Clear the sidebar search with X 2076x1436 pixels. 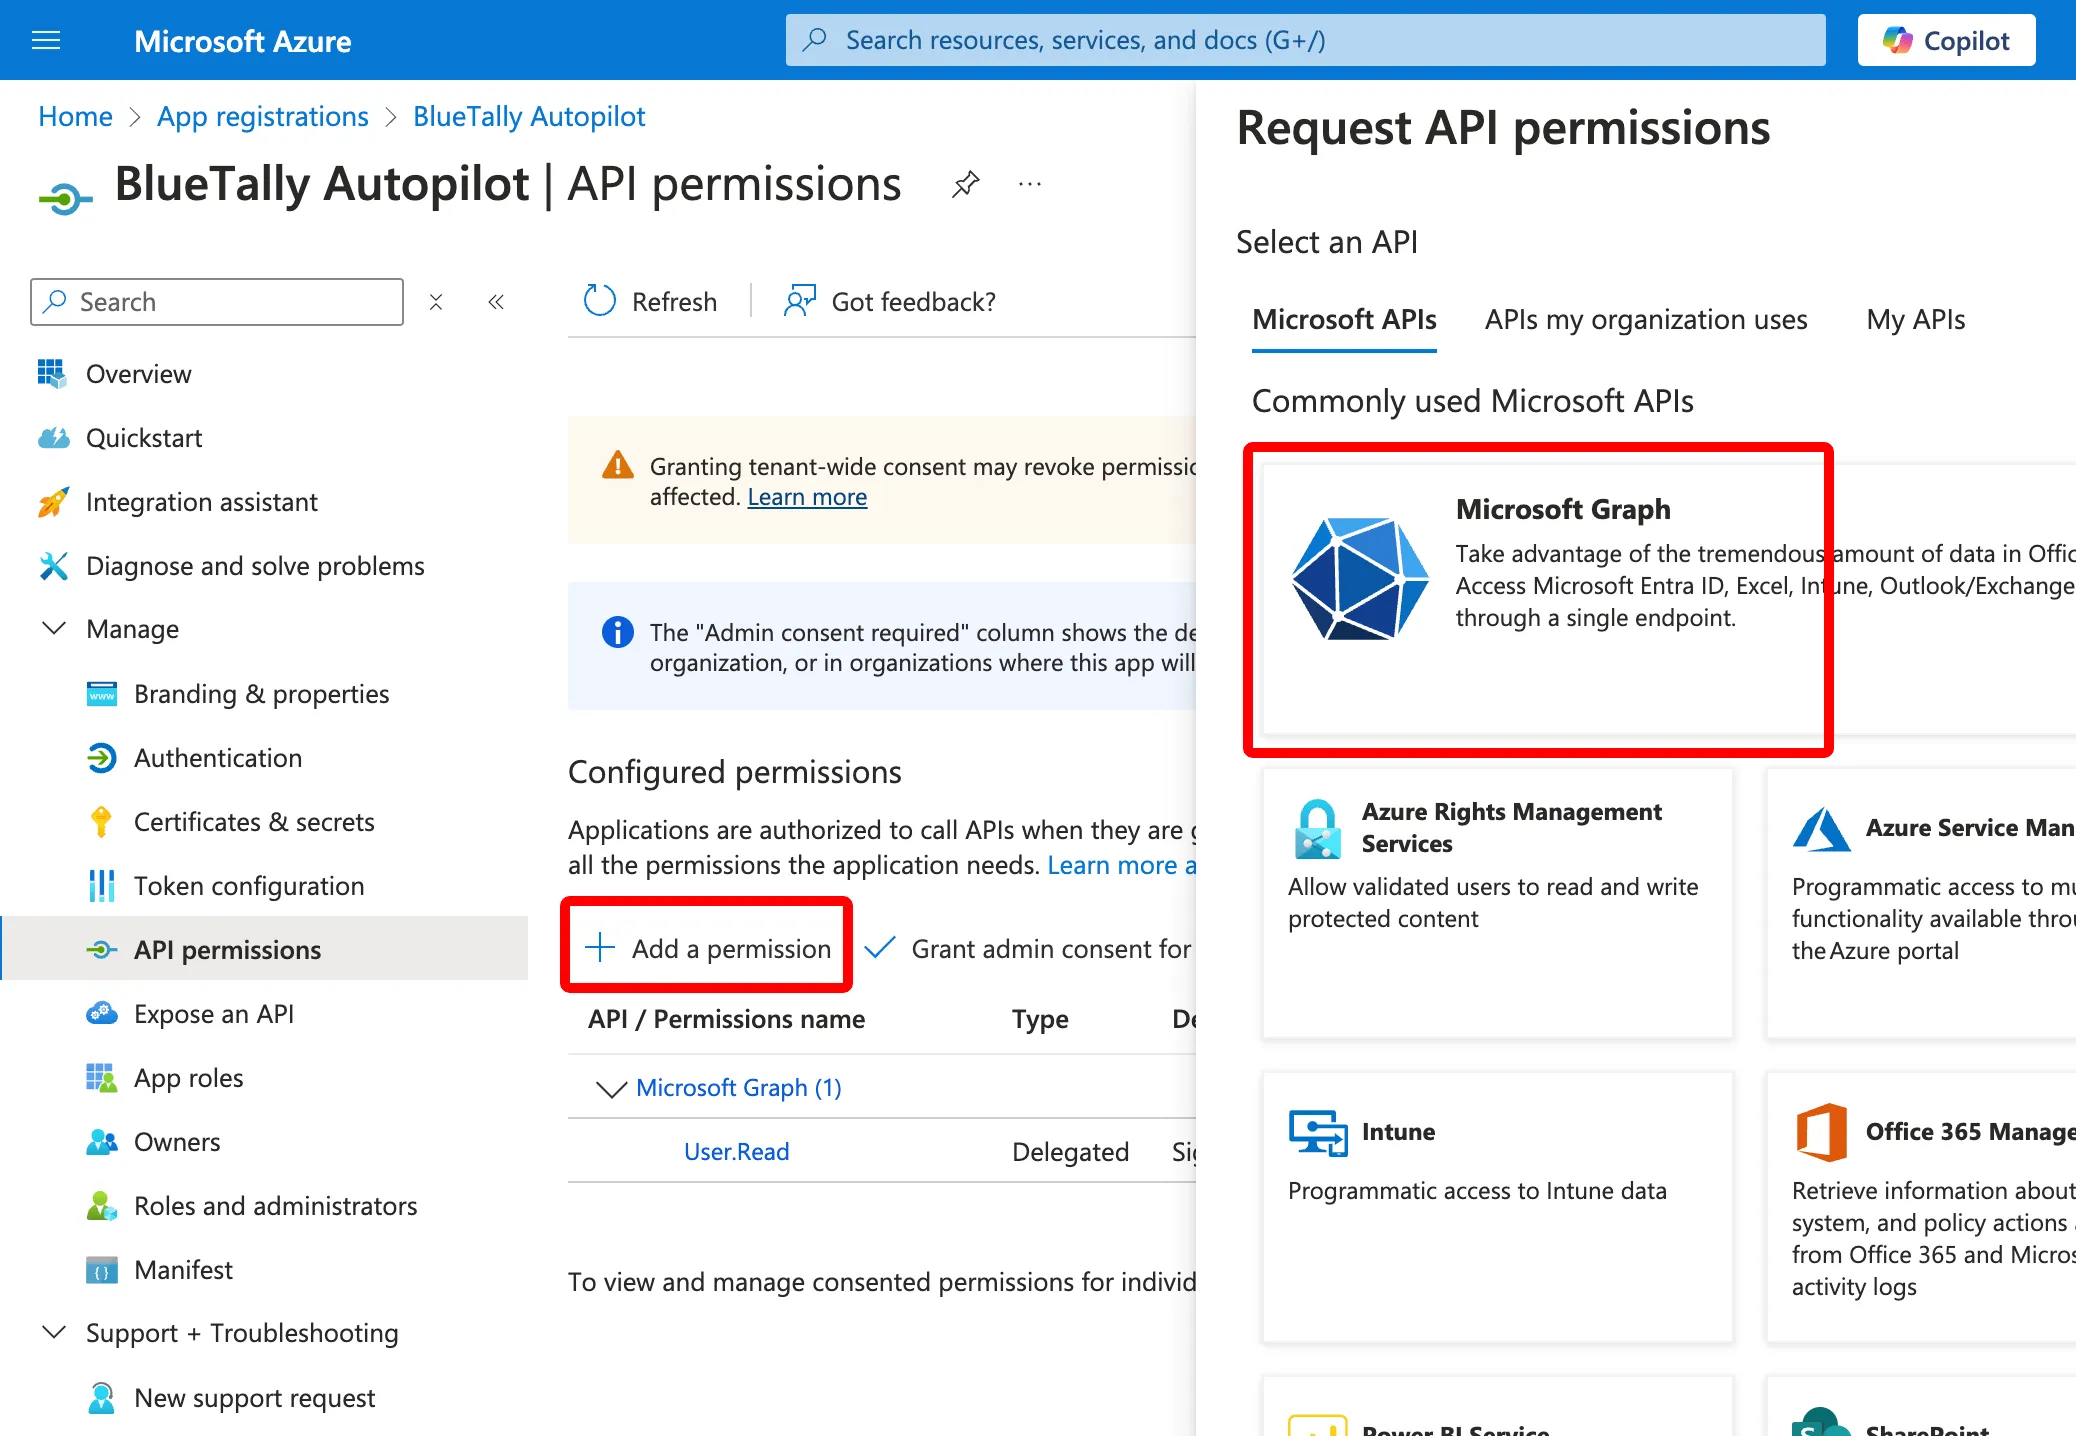(x=436, y=302)
